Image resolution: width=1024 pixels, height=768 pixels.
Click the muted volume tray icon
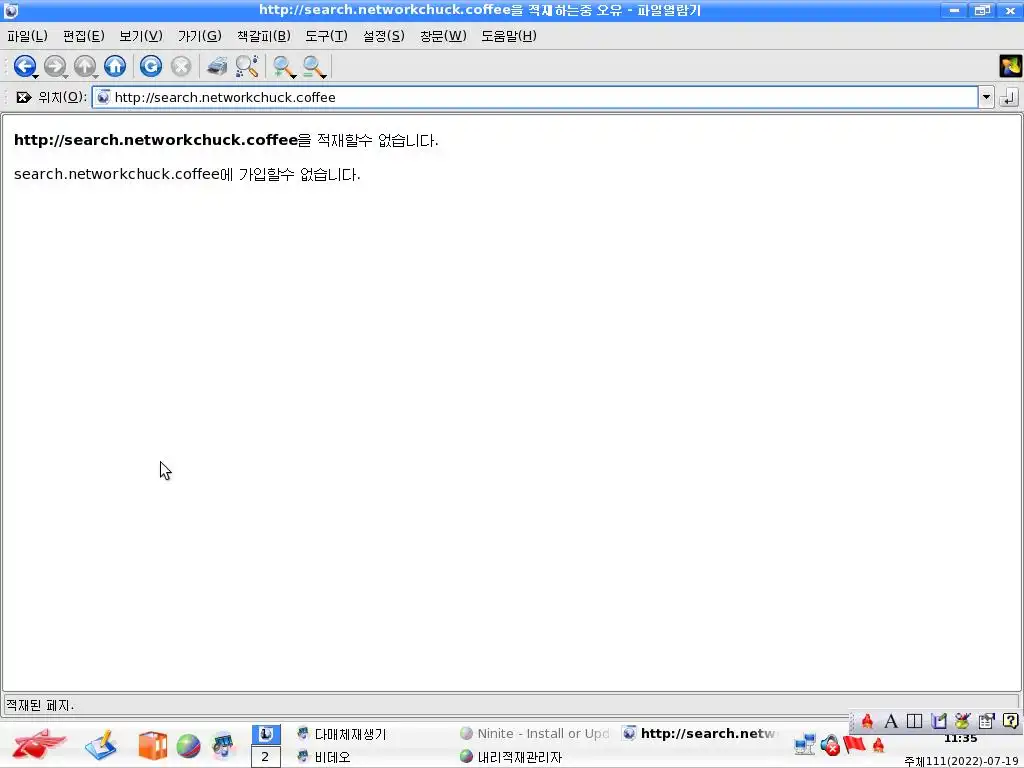click(x=830, y=744)
